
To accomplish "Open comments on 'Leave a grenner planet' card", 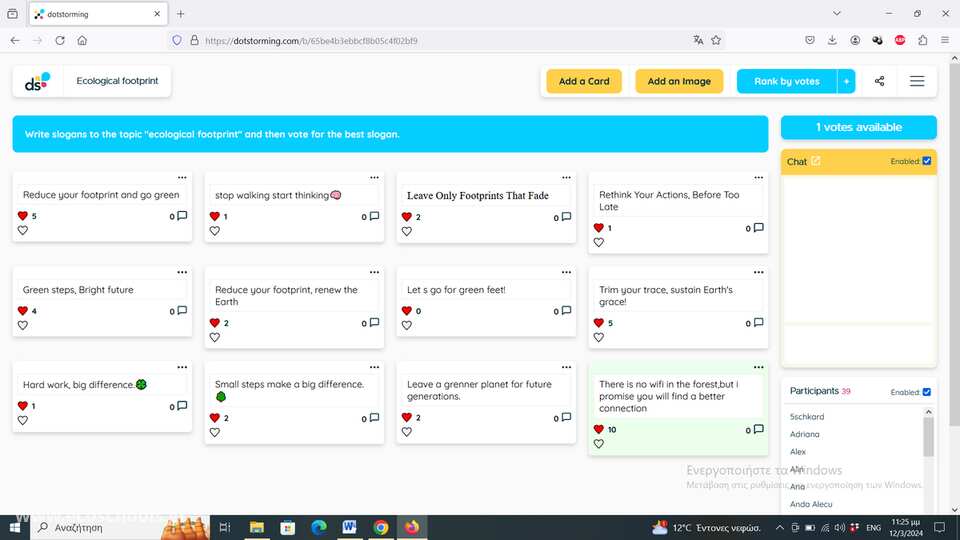I will (566, 418).
